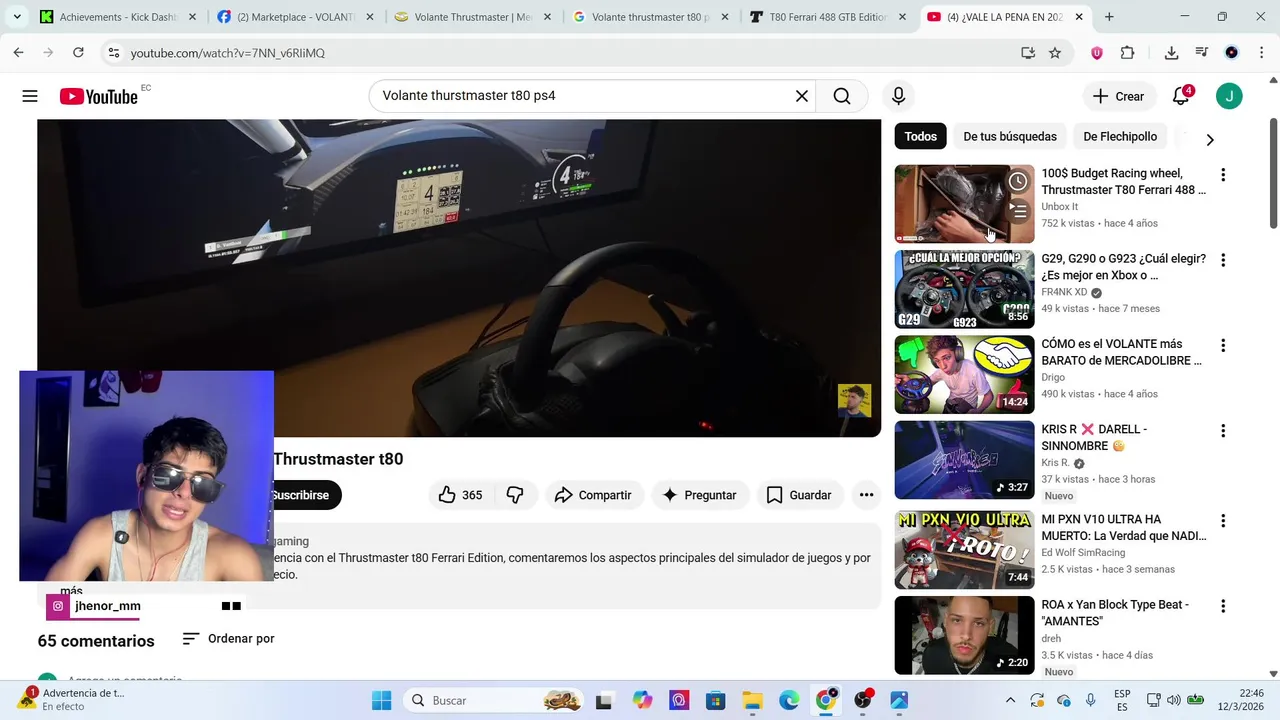
Task: Open the media controls icon in Chrome toolbar
Action: click(x=1201, y=53)
